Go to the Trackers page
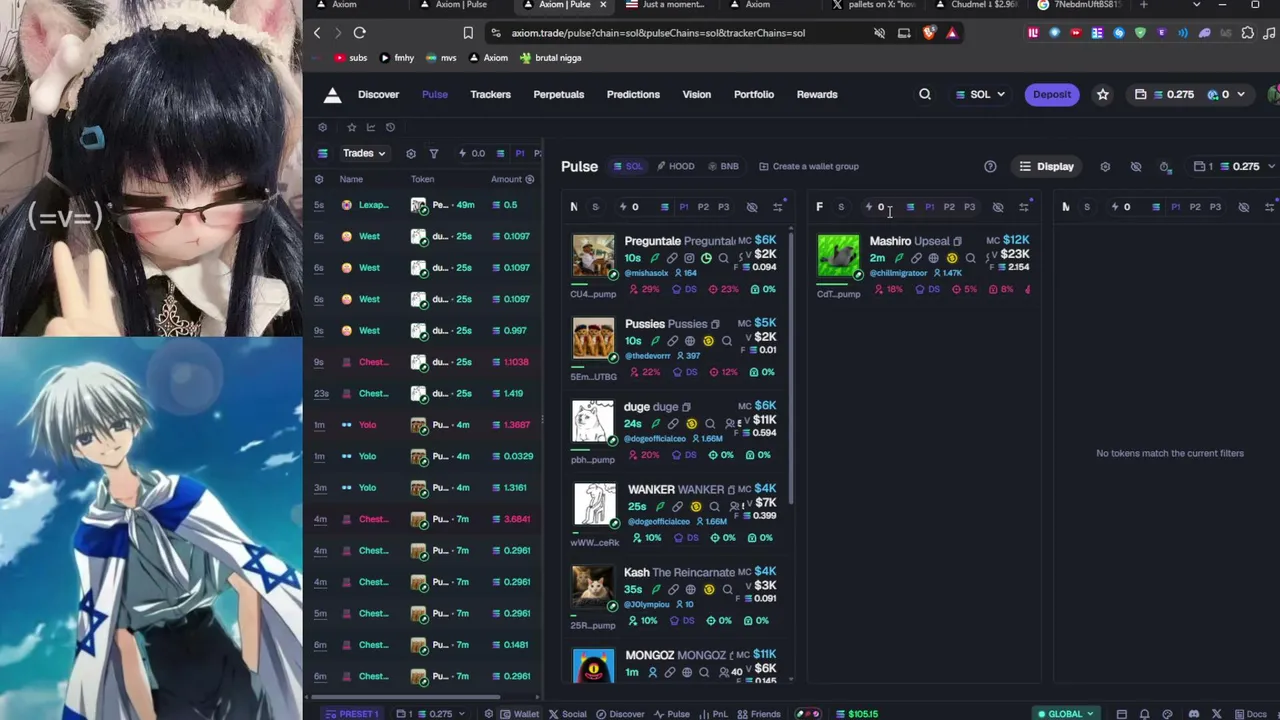The width and height of the screenshot is (1280, 720). (x=490, y=95)
